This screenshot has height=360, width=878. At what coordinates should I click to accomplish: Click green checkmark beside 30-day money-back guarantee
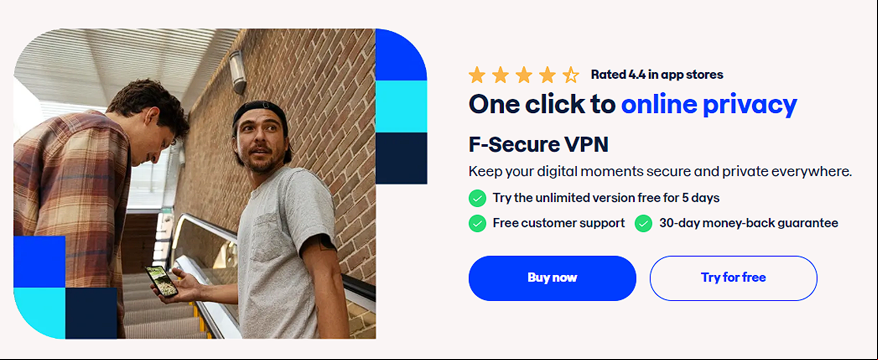pyautogui.click(x=643, y=223)
